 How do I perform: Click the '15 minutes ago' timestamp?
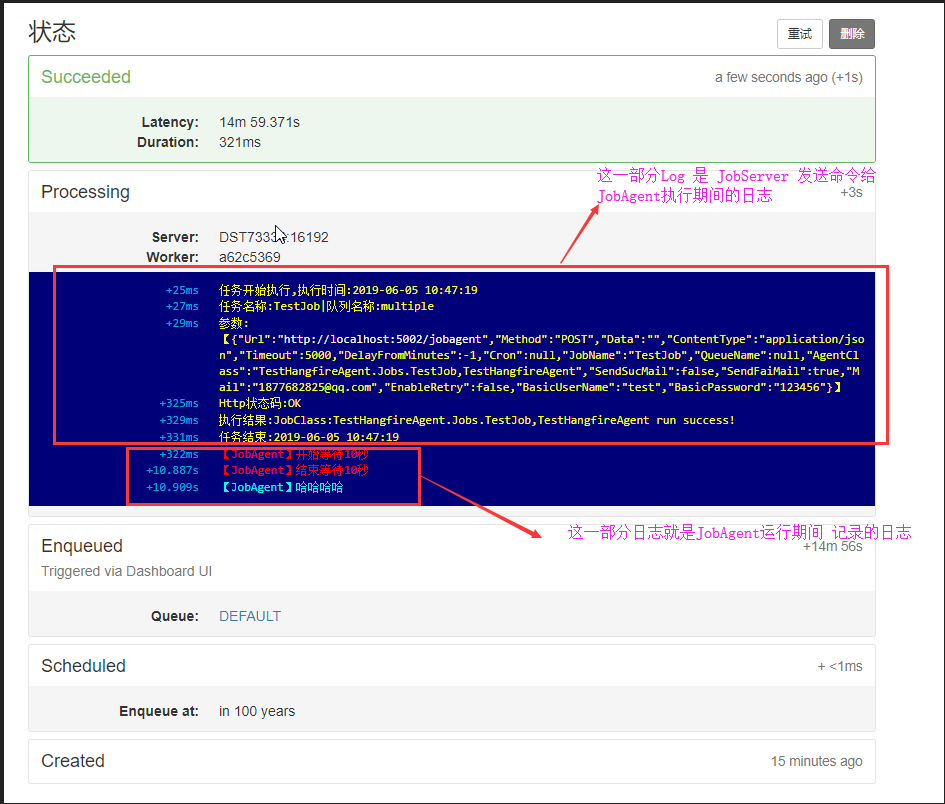click(816, 761)
